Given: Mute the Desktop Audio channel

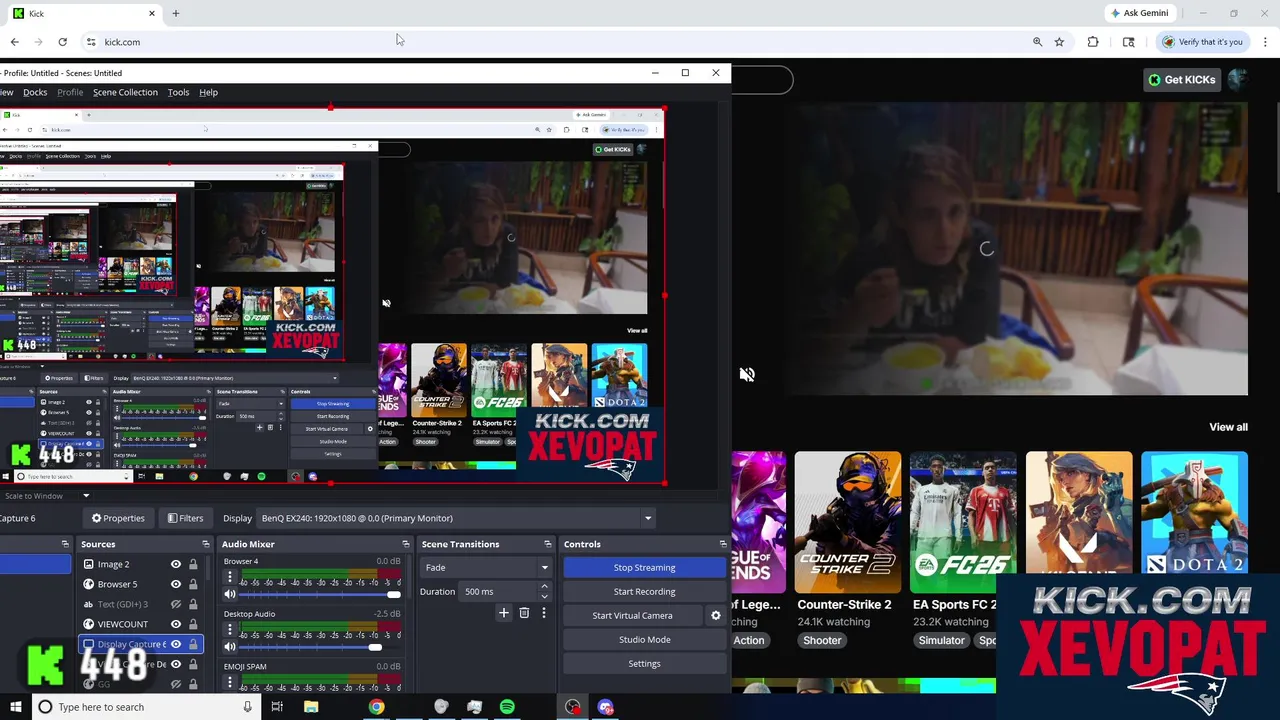Looking at the screenshot, I should coord(230,647).
